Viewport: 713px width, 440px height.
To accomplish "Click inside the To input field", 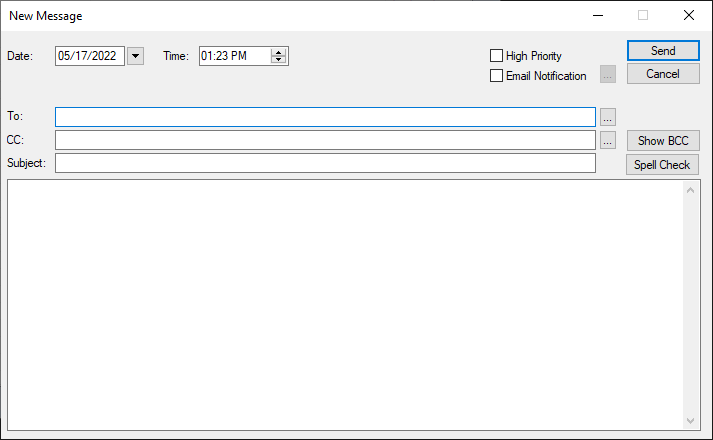I will pos(325,117).
